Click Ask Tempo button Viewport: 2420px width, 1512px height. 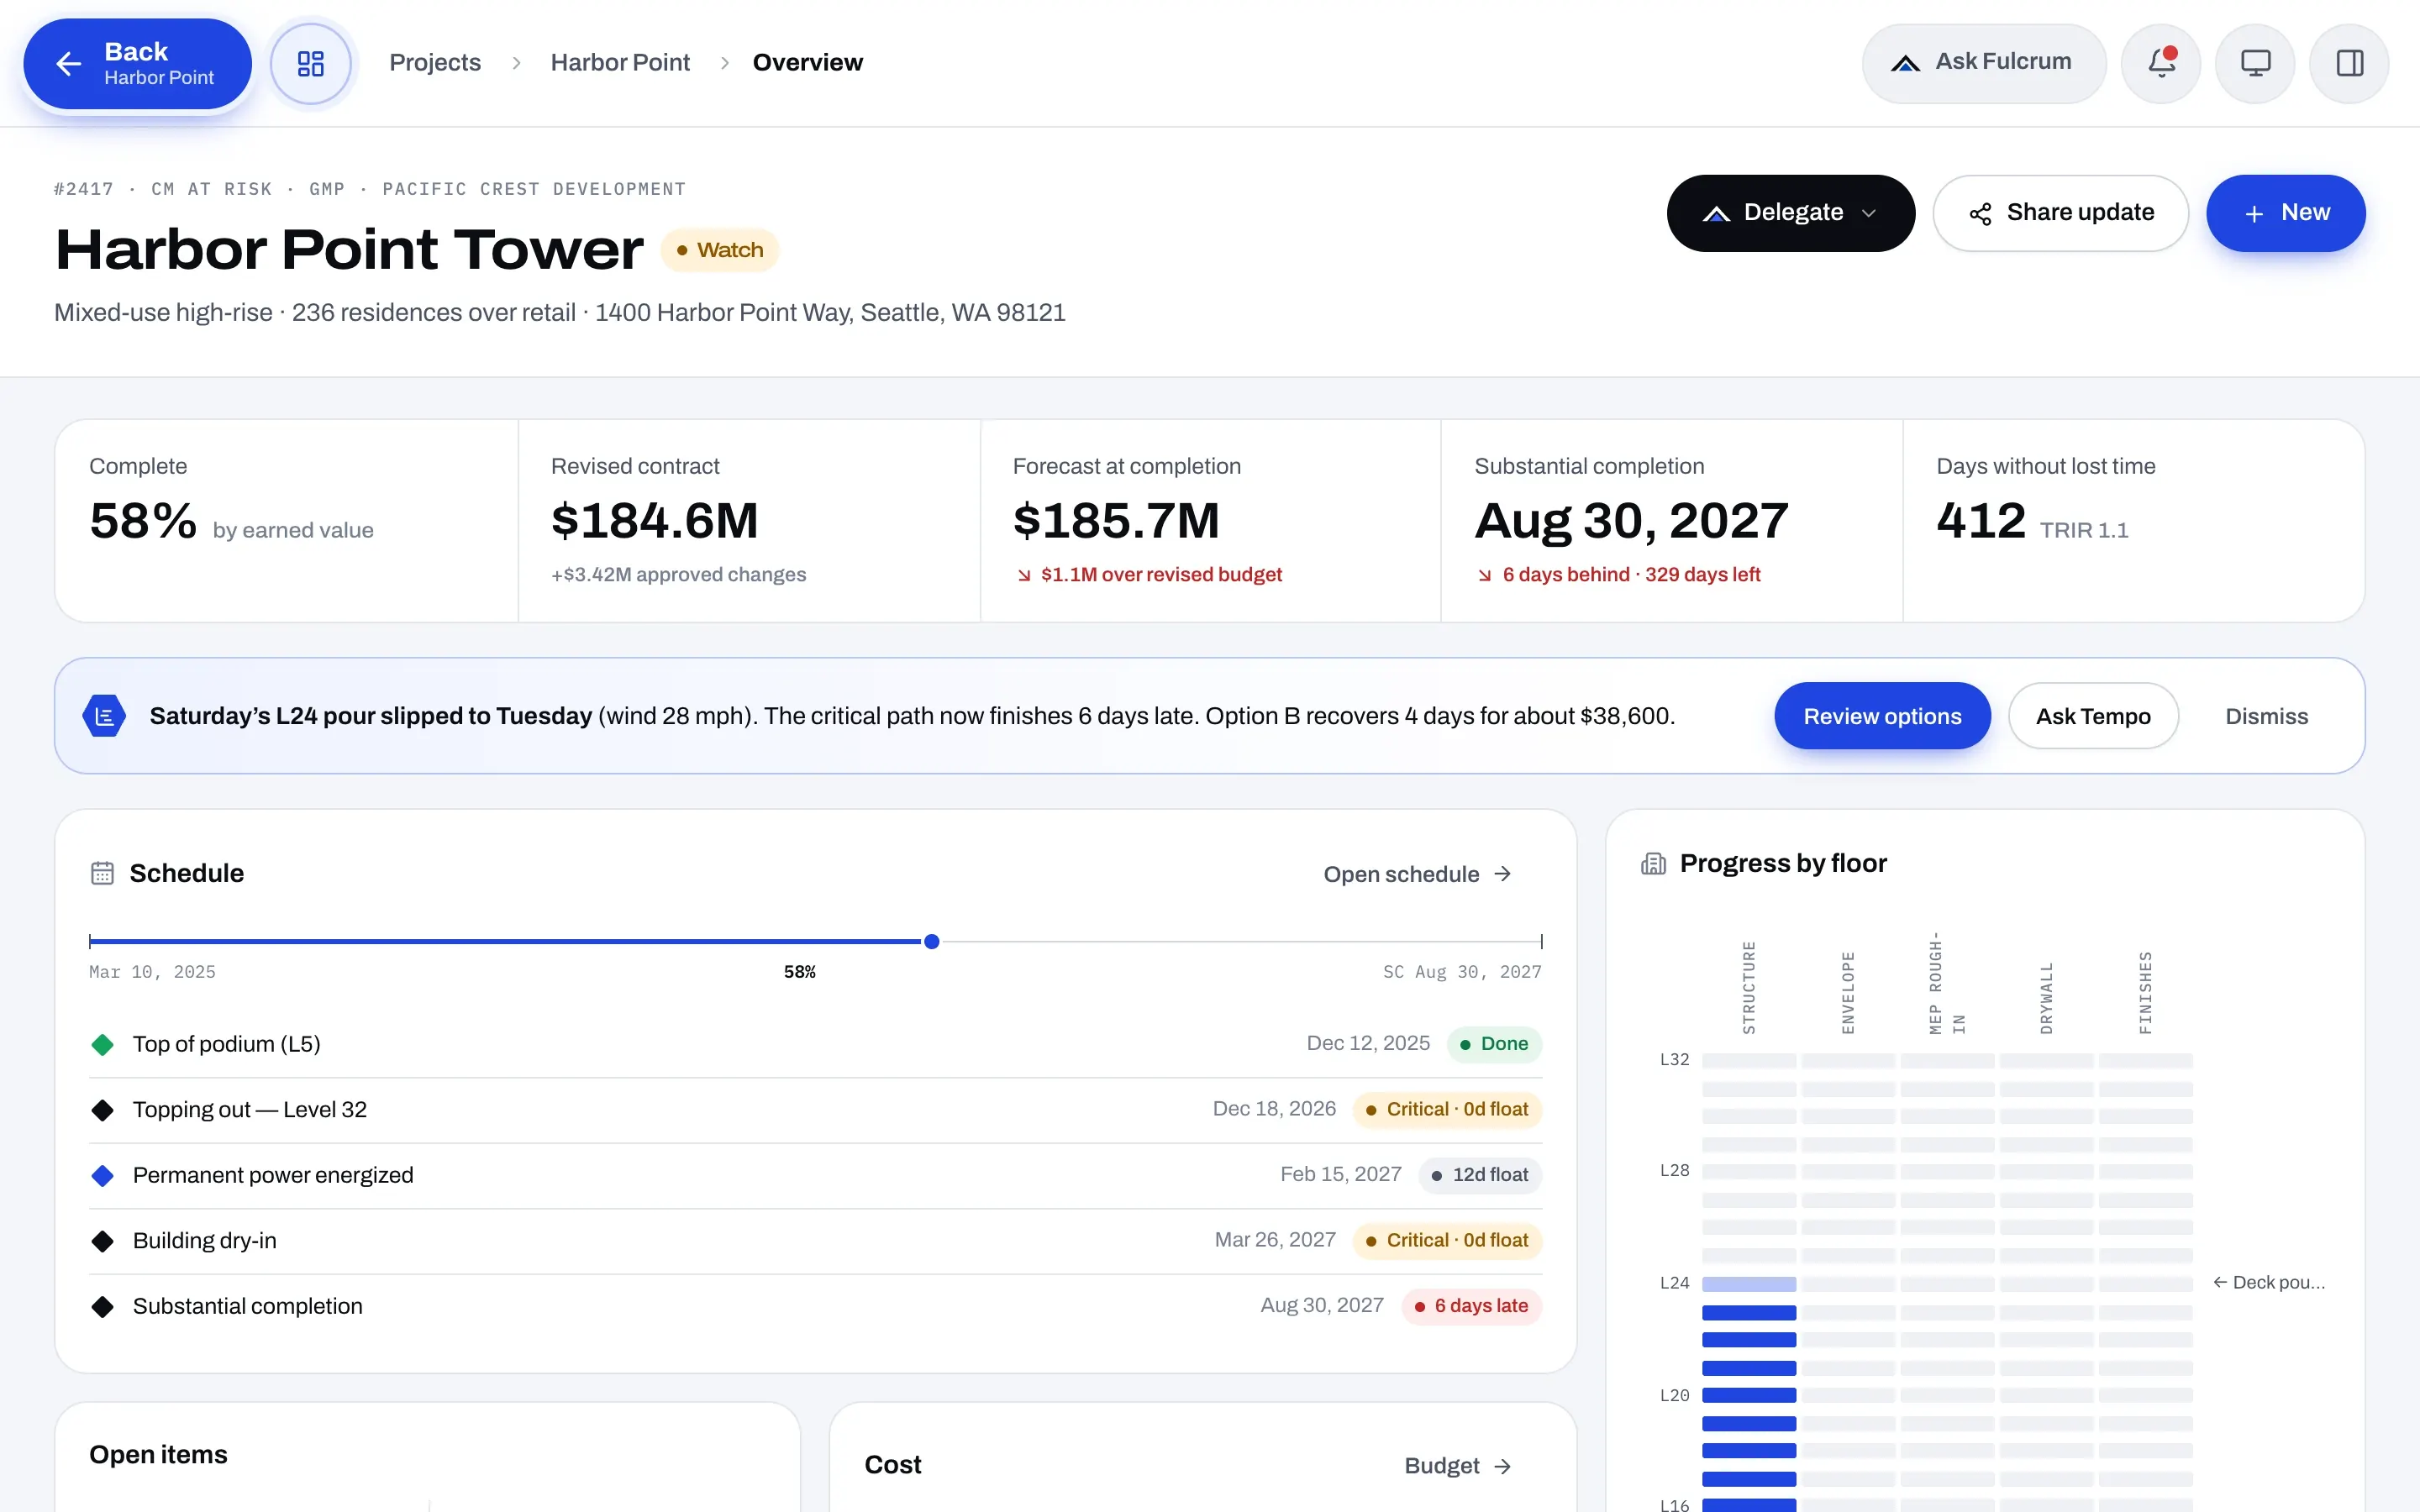click(x=2093, y=716)
